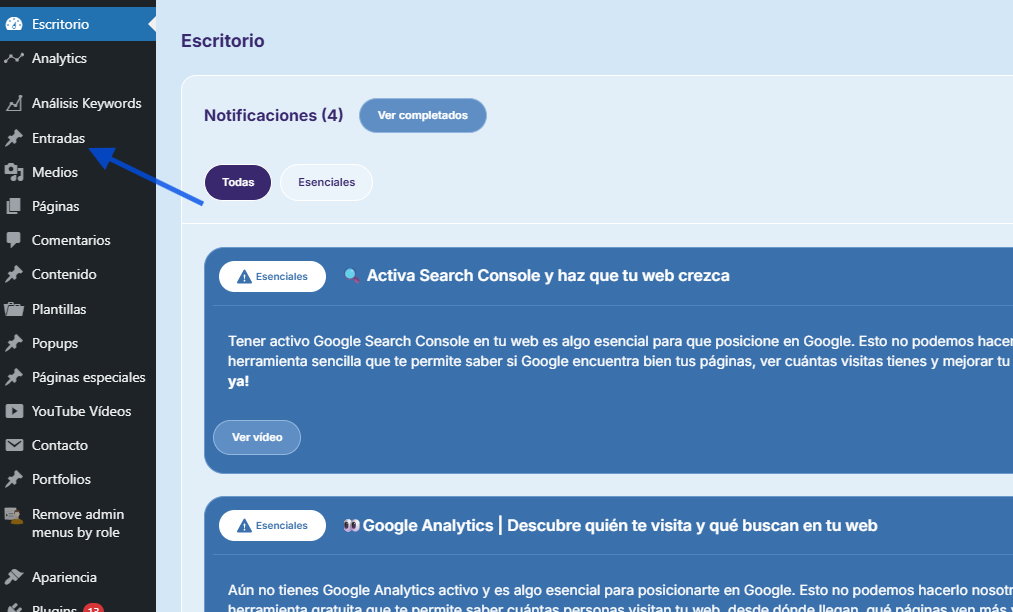1013x612 pixels.
Task: Click the Análisis Keywords chart icon
Action: click(14, 103)
